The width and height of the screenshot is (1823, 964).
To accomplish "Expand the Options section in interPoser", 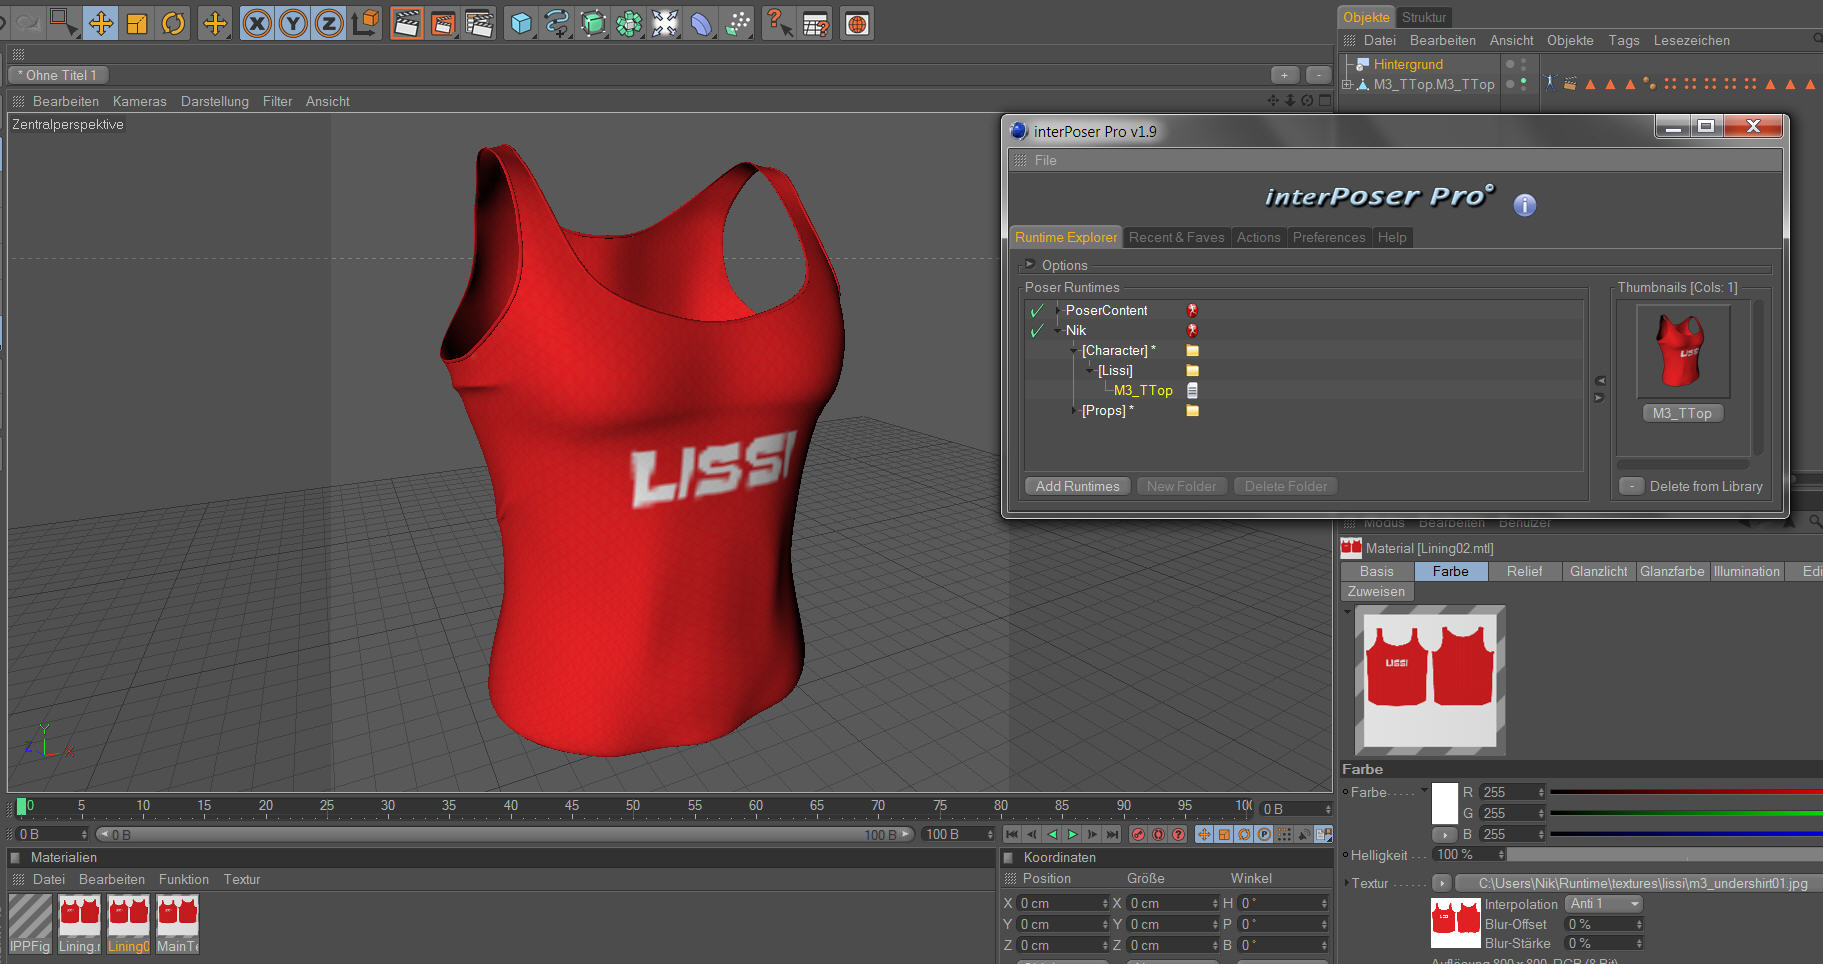I will click(1030, 265).
